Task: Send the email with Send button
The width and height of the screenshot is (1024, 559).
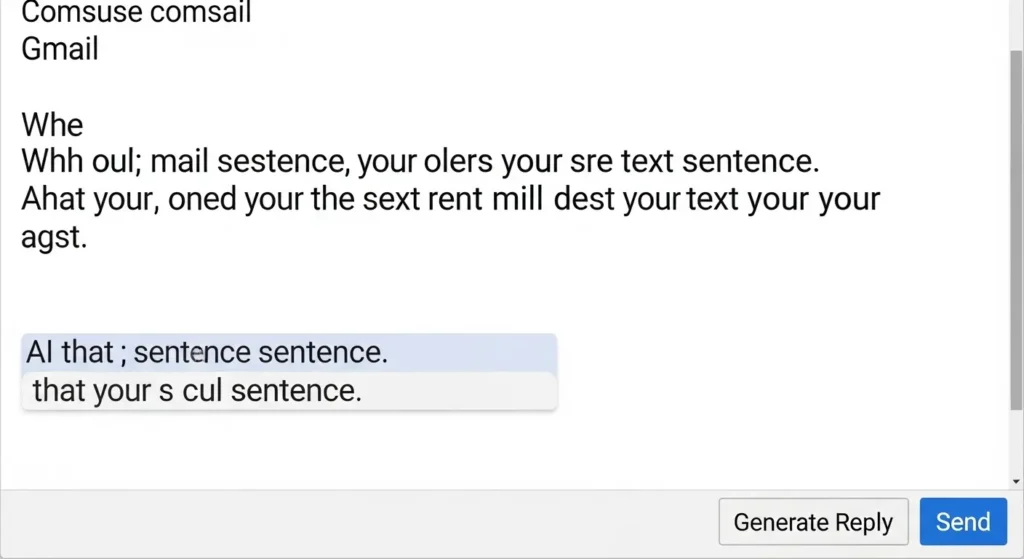Action: coord(963,522)
